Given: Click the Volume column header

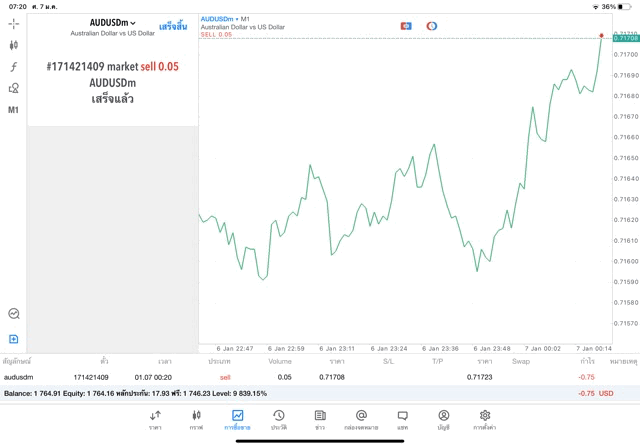Looking at the screenshot, I should (280, 361).
